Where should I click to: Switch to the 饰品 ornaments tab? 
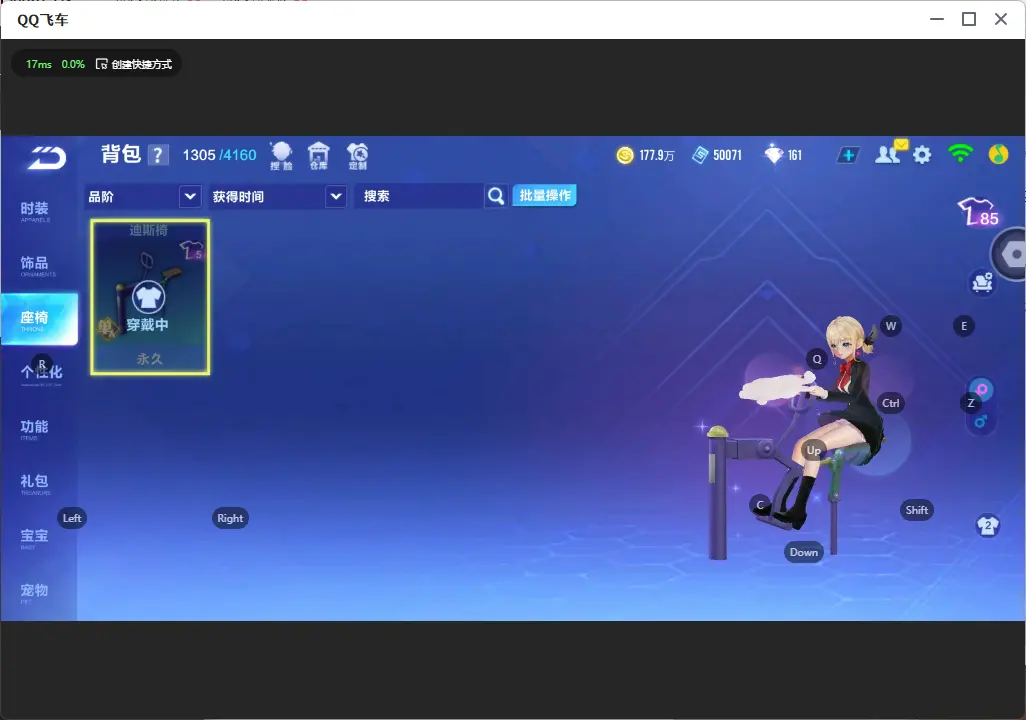pyautogui.click(x=35, y=265)
